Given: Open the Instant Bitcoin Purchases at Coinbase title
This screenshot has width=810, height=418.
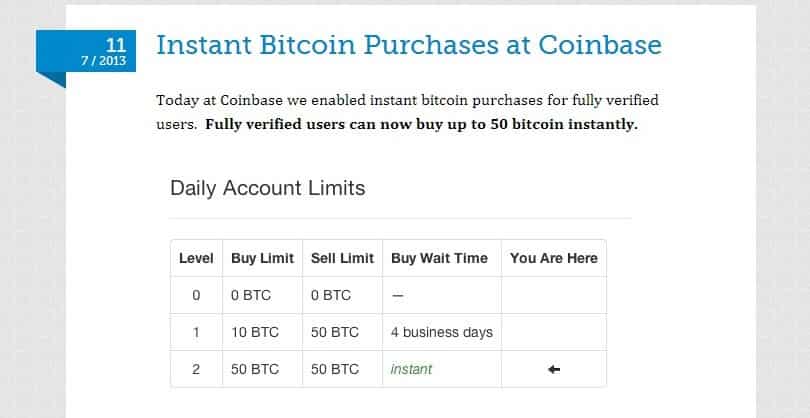Looking at the screenshot, I should (409, 44).
